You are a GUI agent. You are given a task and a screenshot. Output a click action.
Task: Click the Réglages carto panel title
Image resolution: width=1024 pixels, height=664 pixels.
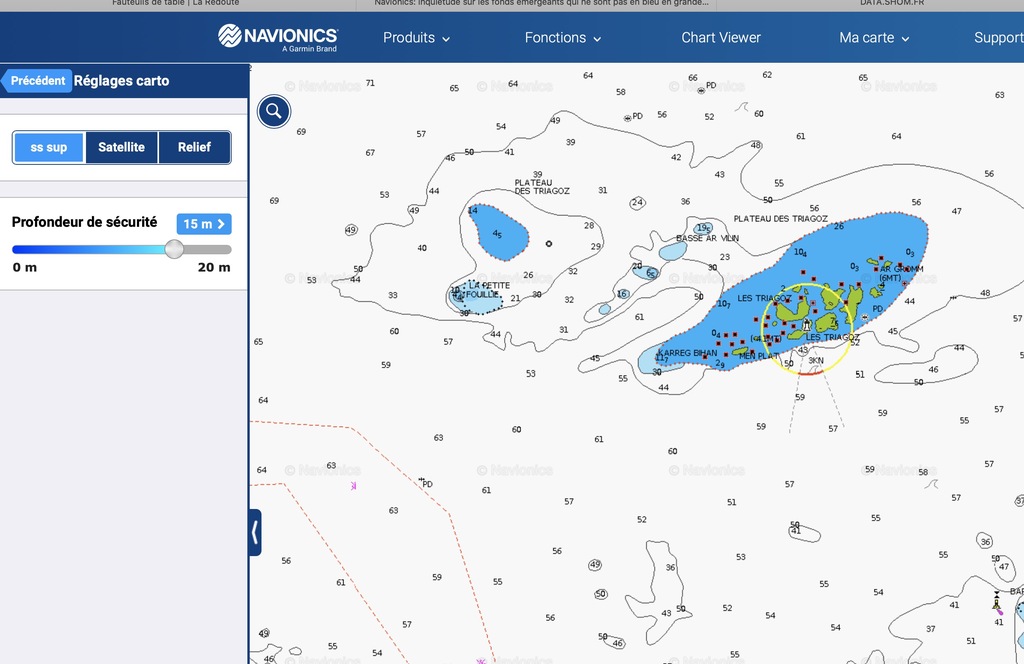[121, 81]
